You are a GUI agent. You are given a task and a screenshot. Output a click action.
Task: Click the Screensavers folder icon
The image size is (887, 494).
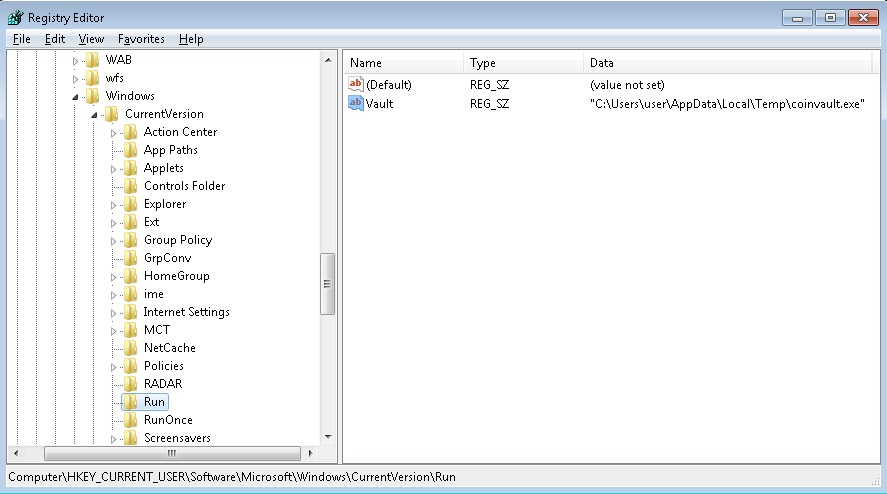pos(131,438)
